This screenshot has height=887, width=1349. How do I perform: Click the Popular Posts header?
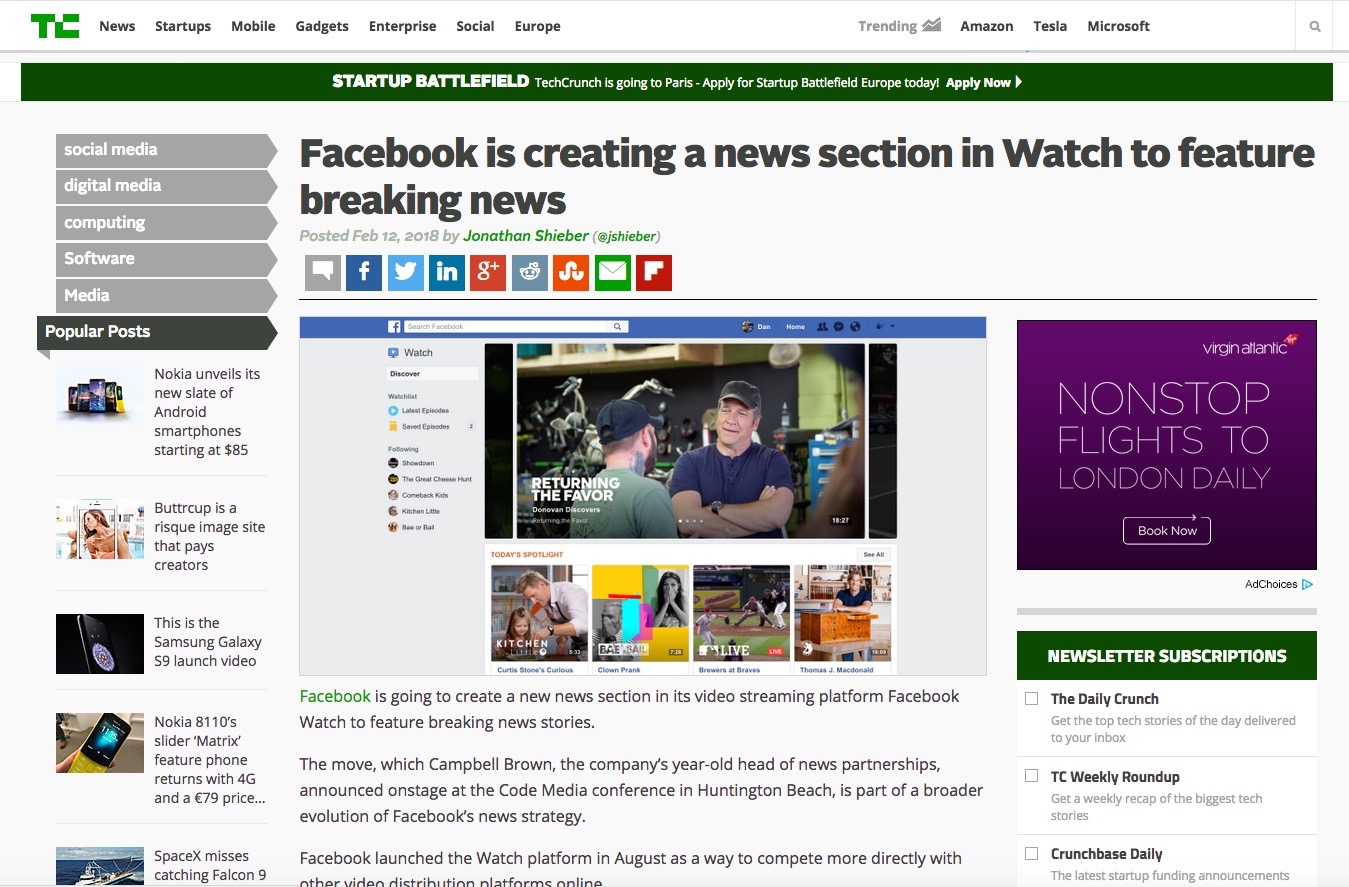[x=157, y=332]
